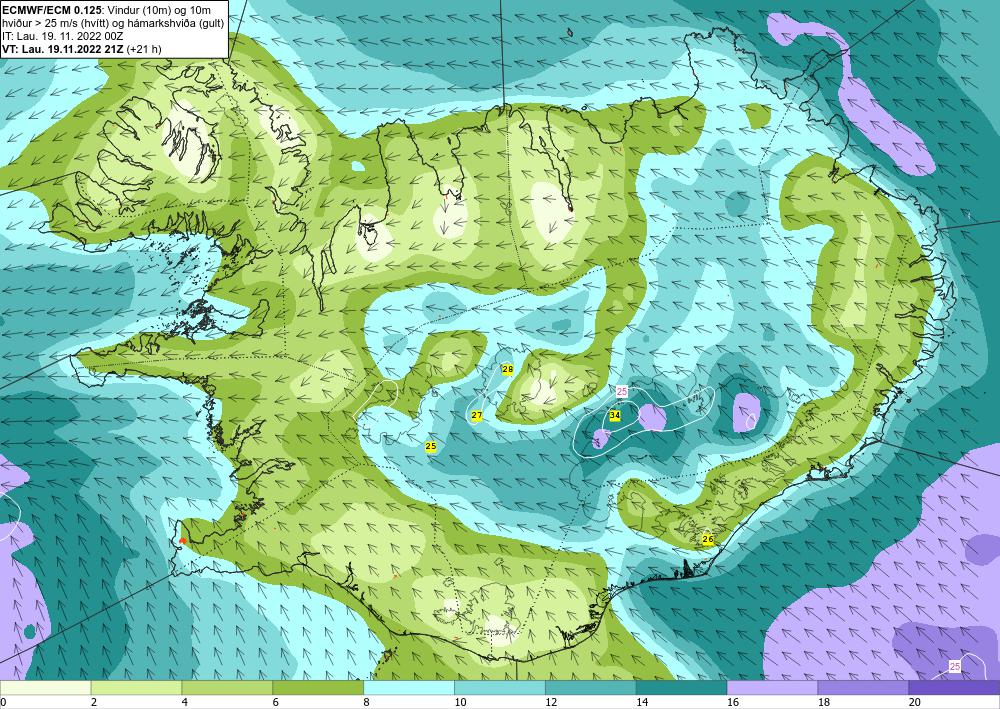
Task: Click the legend scale value 10
Action: [460, 702]
